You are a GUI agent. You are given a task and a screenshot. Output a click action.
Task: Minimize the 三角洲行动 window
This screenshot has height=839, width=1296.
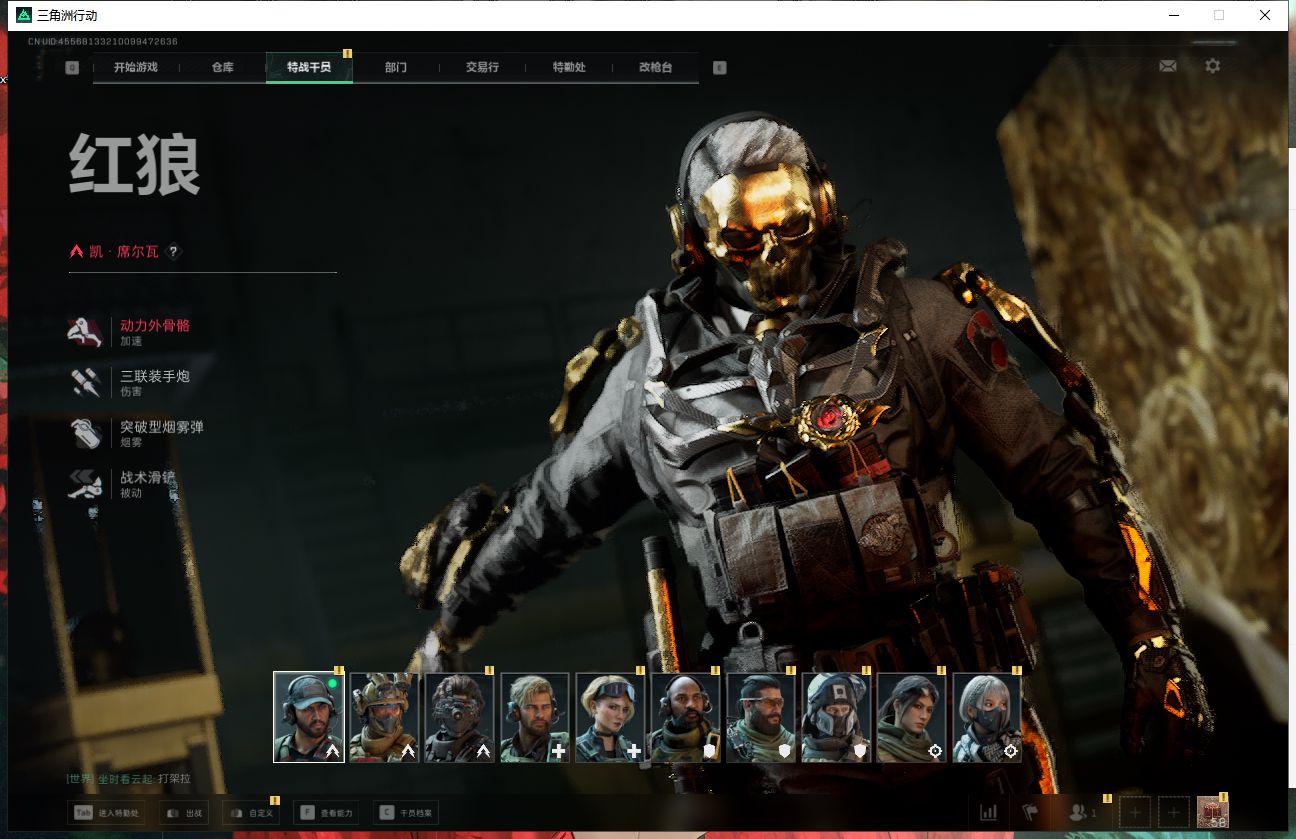1172,15
